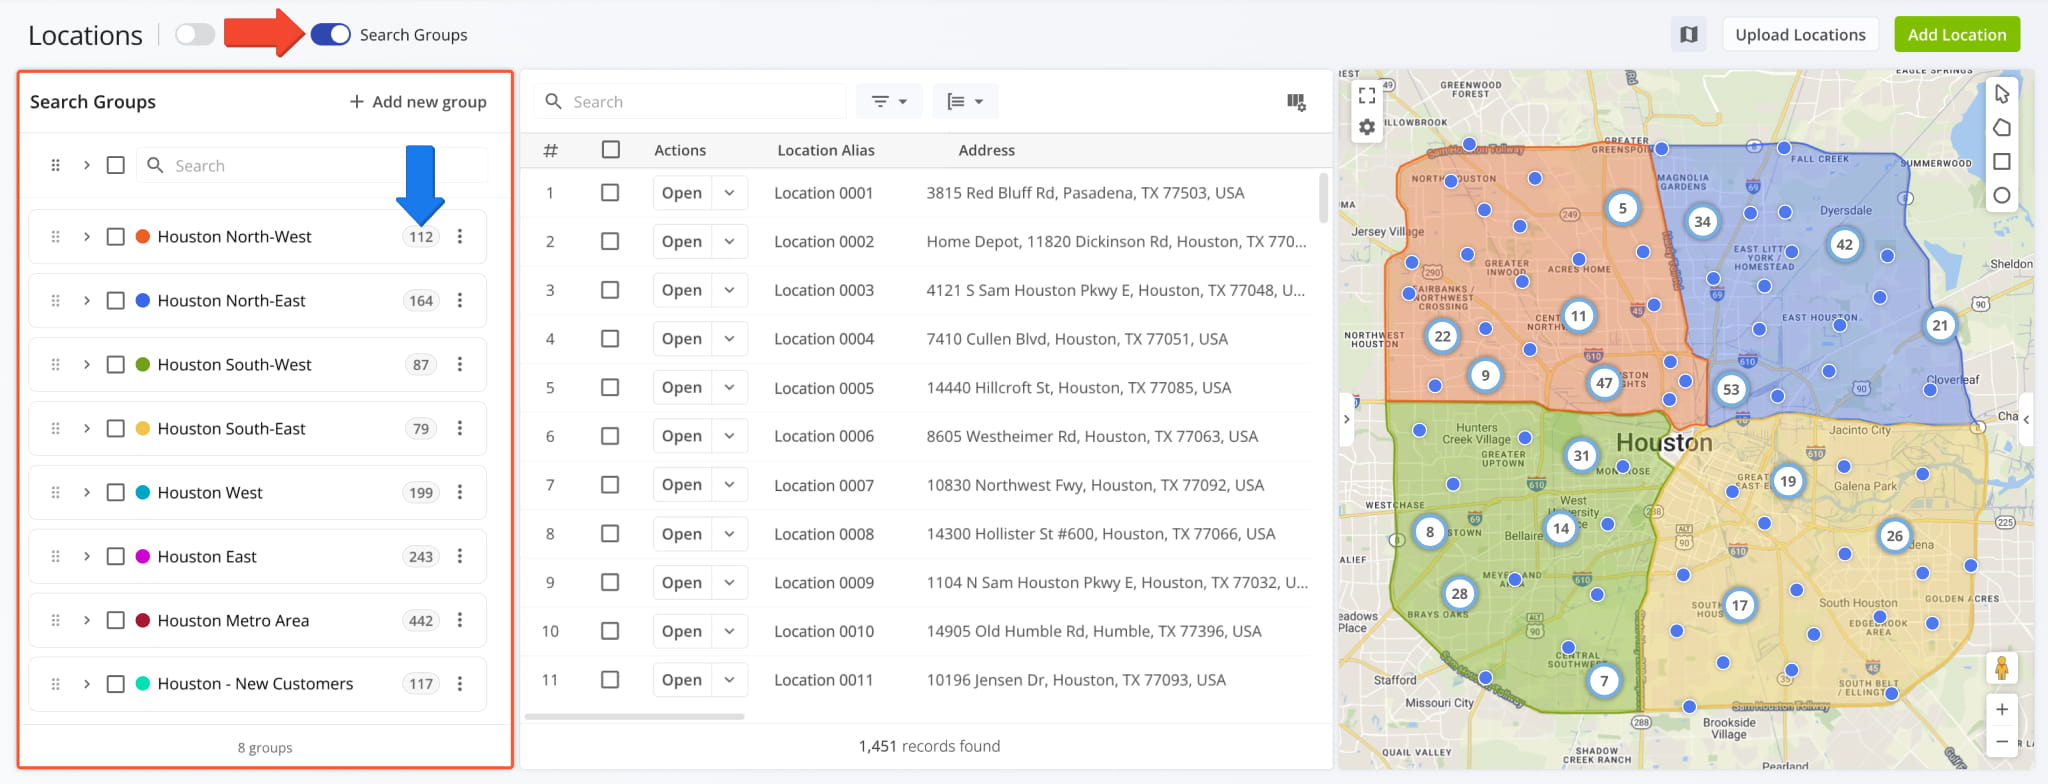Disable the Search Groups toggle

pyautogui.click(x=330, y=35)
